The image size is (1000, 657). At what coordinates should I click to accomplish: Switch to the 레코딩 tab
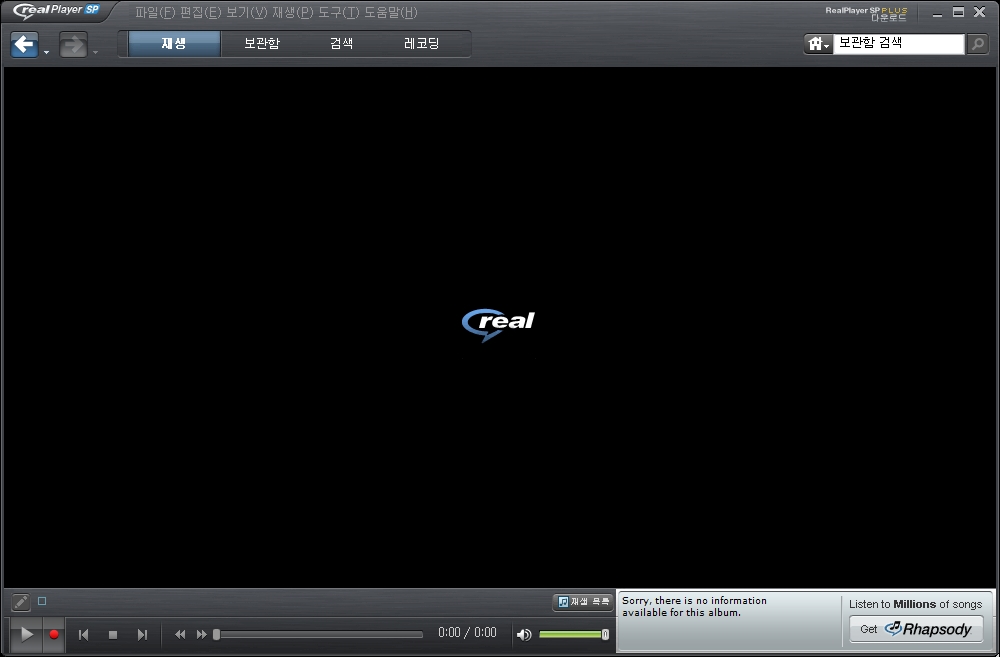[422, 43]
